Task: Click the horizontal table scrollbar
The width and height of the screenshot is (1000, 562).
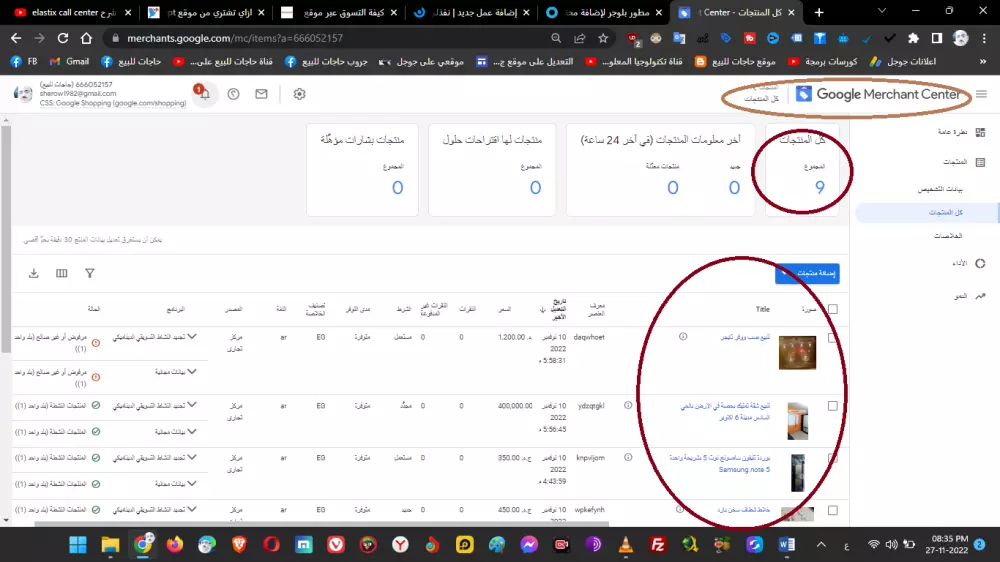Action: click(x=322, y=524)
